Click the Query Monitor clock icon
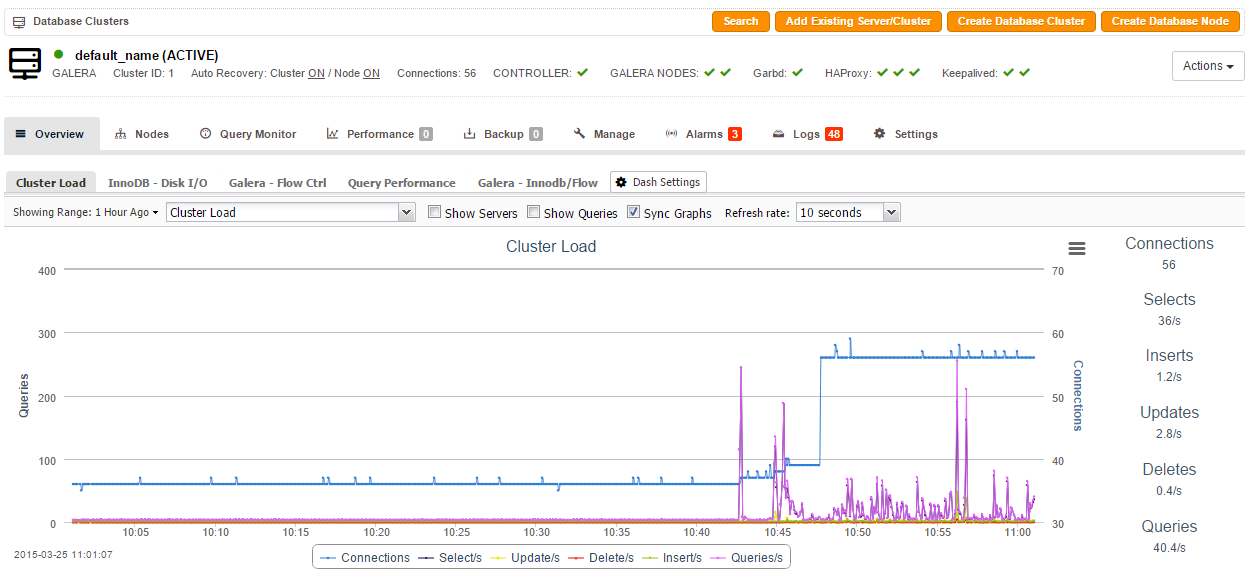This screenshot has width=1252, height=586. [206, 134]
